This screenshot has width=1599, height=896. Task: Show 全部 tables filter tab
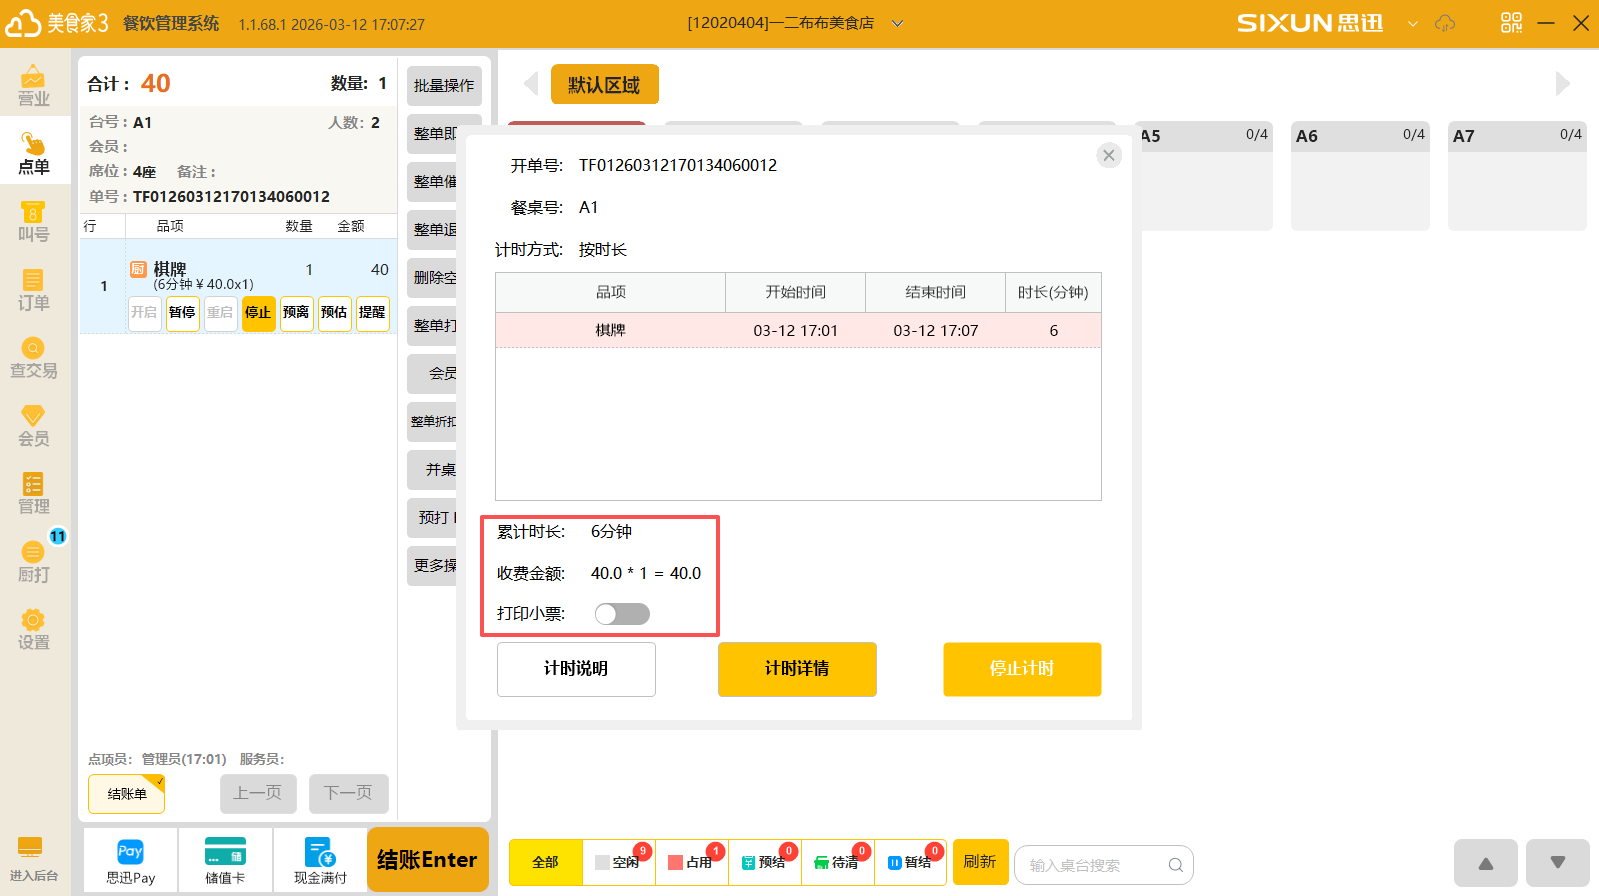point(545,862)
